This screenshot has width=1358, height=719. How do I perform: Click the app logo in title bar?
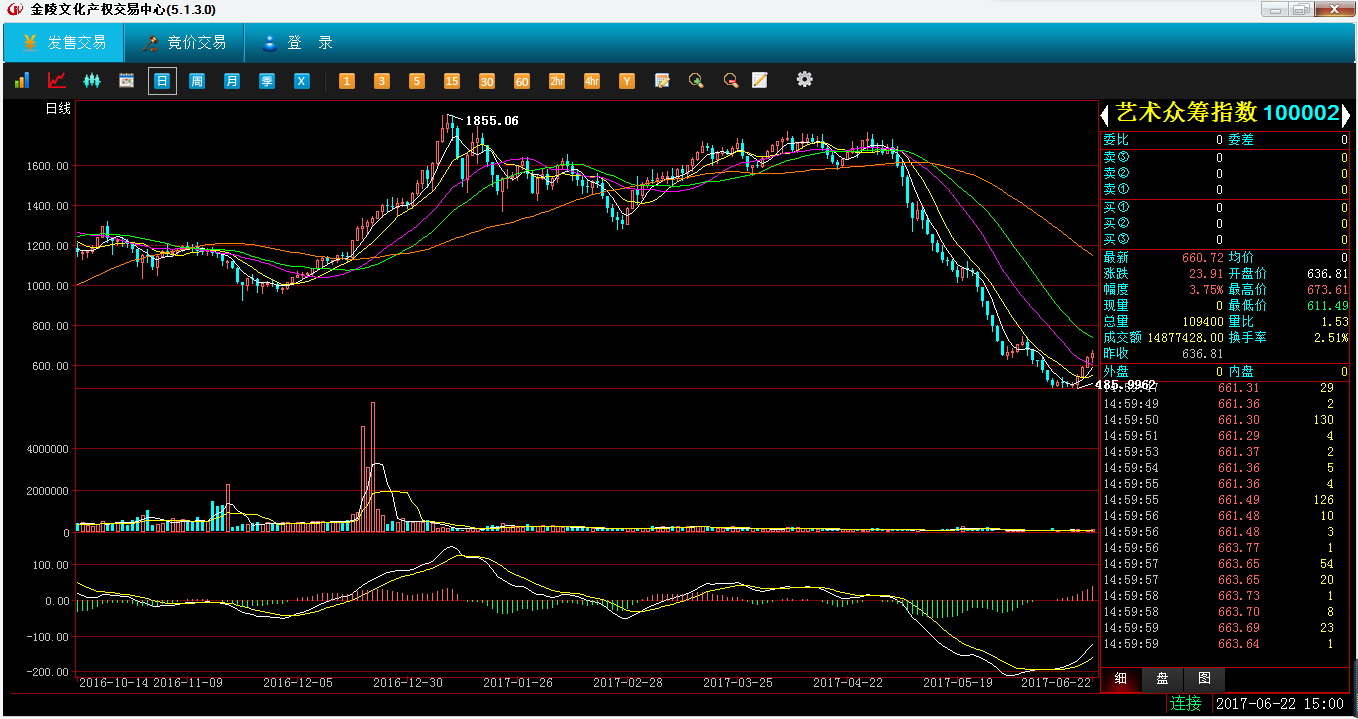[15, 10]
